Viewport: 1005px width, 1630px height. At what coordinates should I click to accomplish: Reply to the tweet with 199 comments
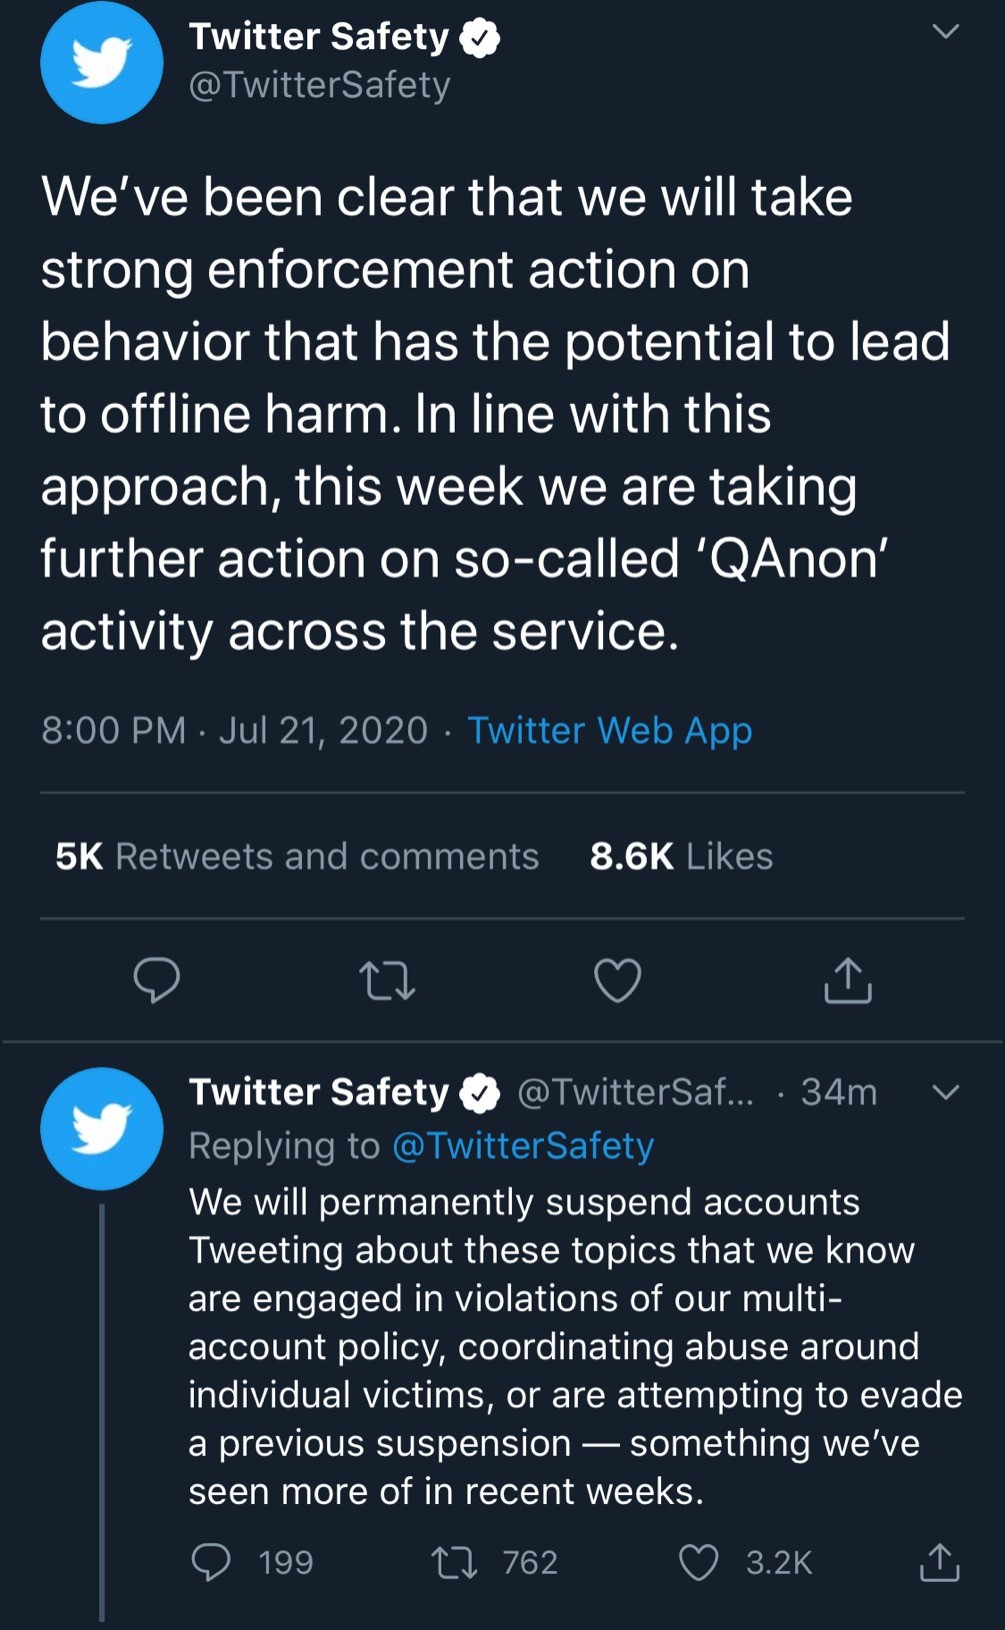tap(211, 1562)
